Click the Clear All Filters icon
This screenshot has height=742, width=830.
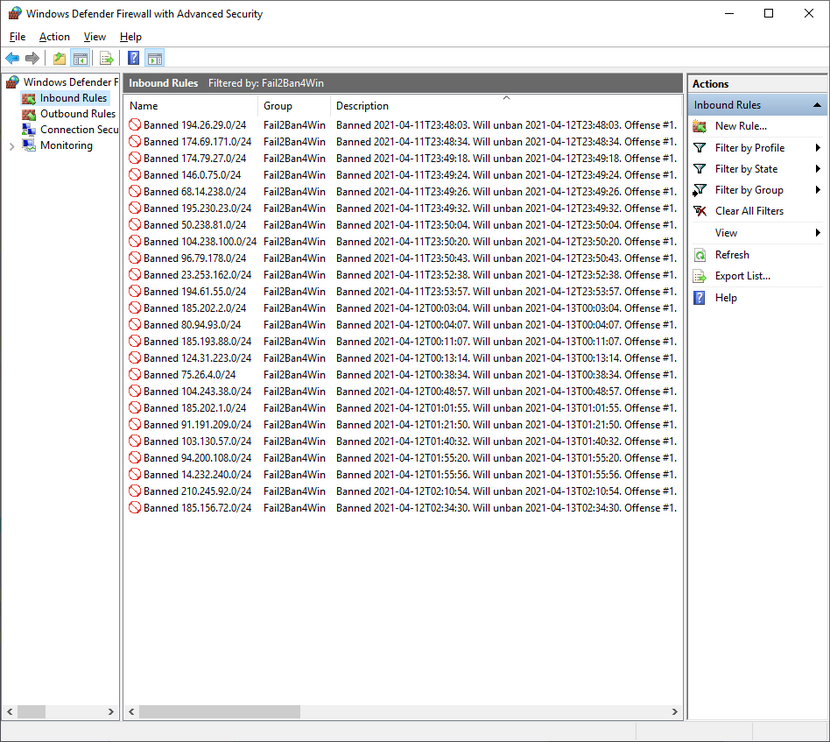tap(700, 211)
